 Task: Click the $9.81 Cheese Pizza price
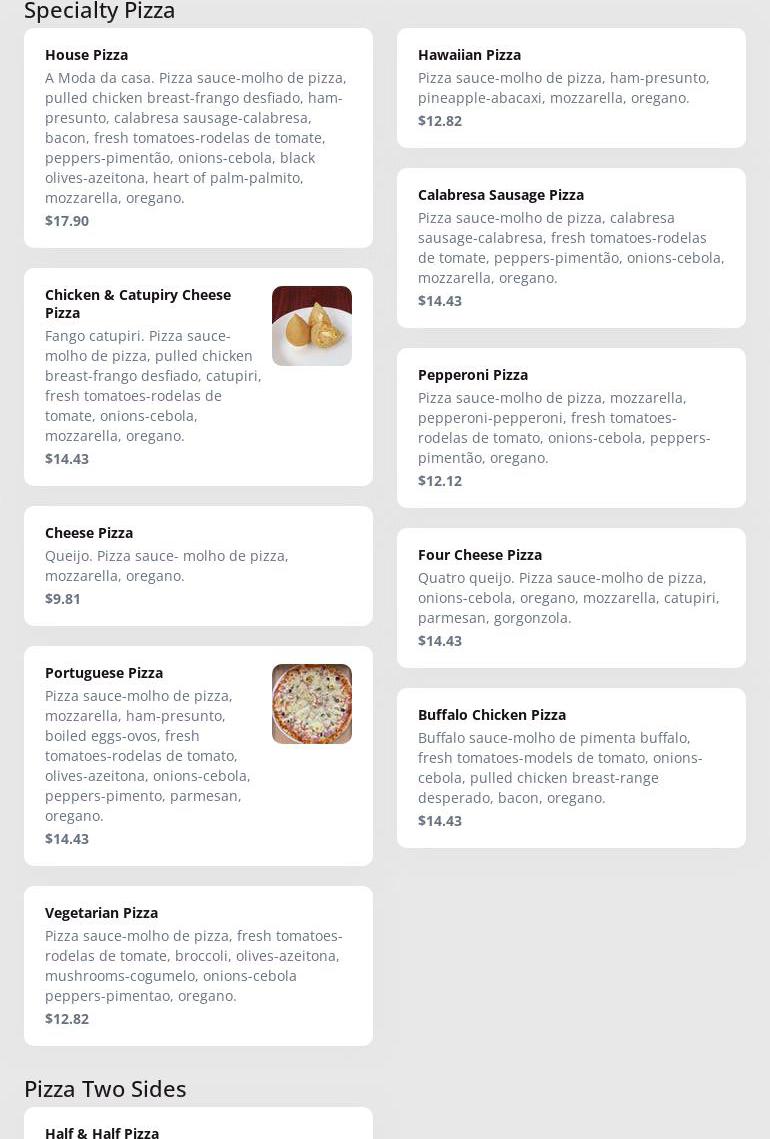(x=63, y=599)
